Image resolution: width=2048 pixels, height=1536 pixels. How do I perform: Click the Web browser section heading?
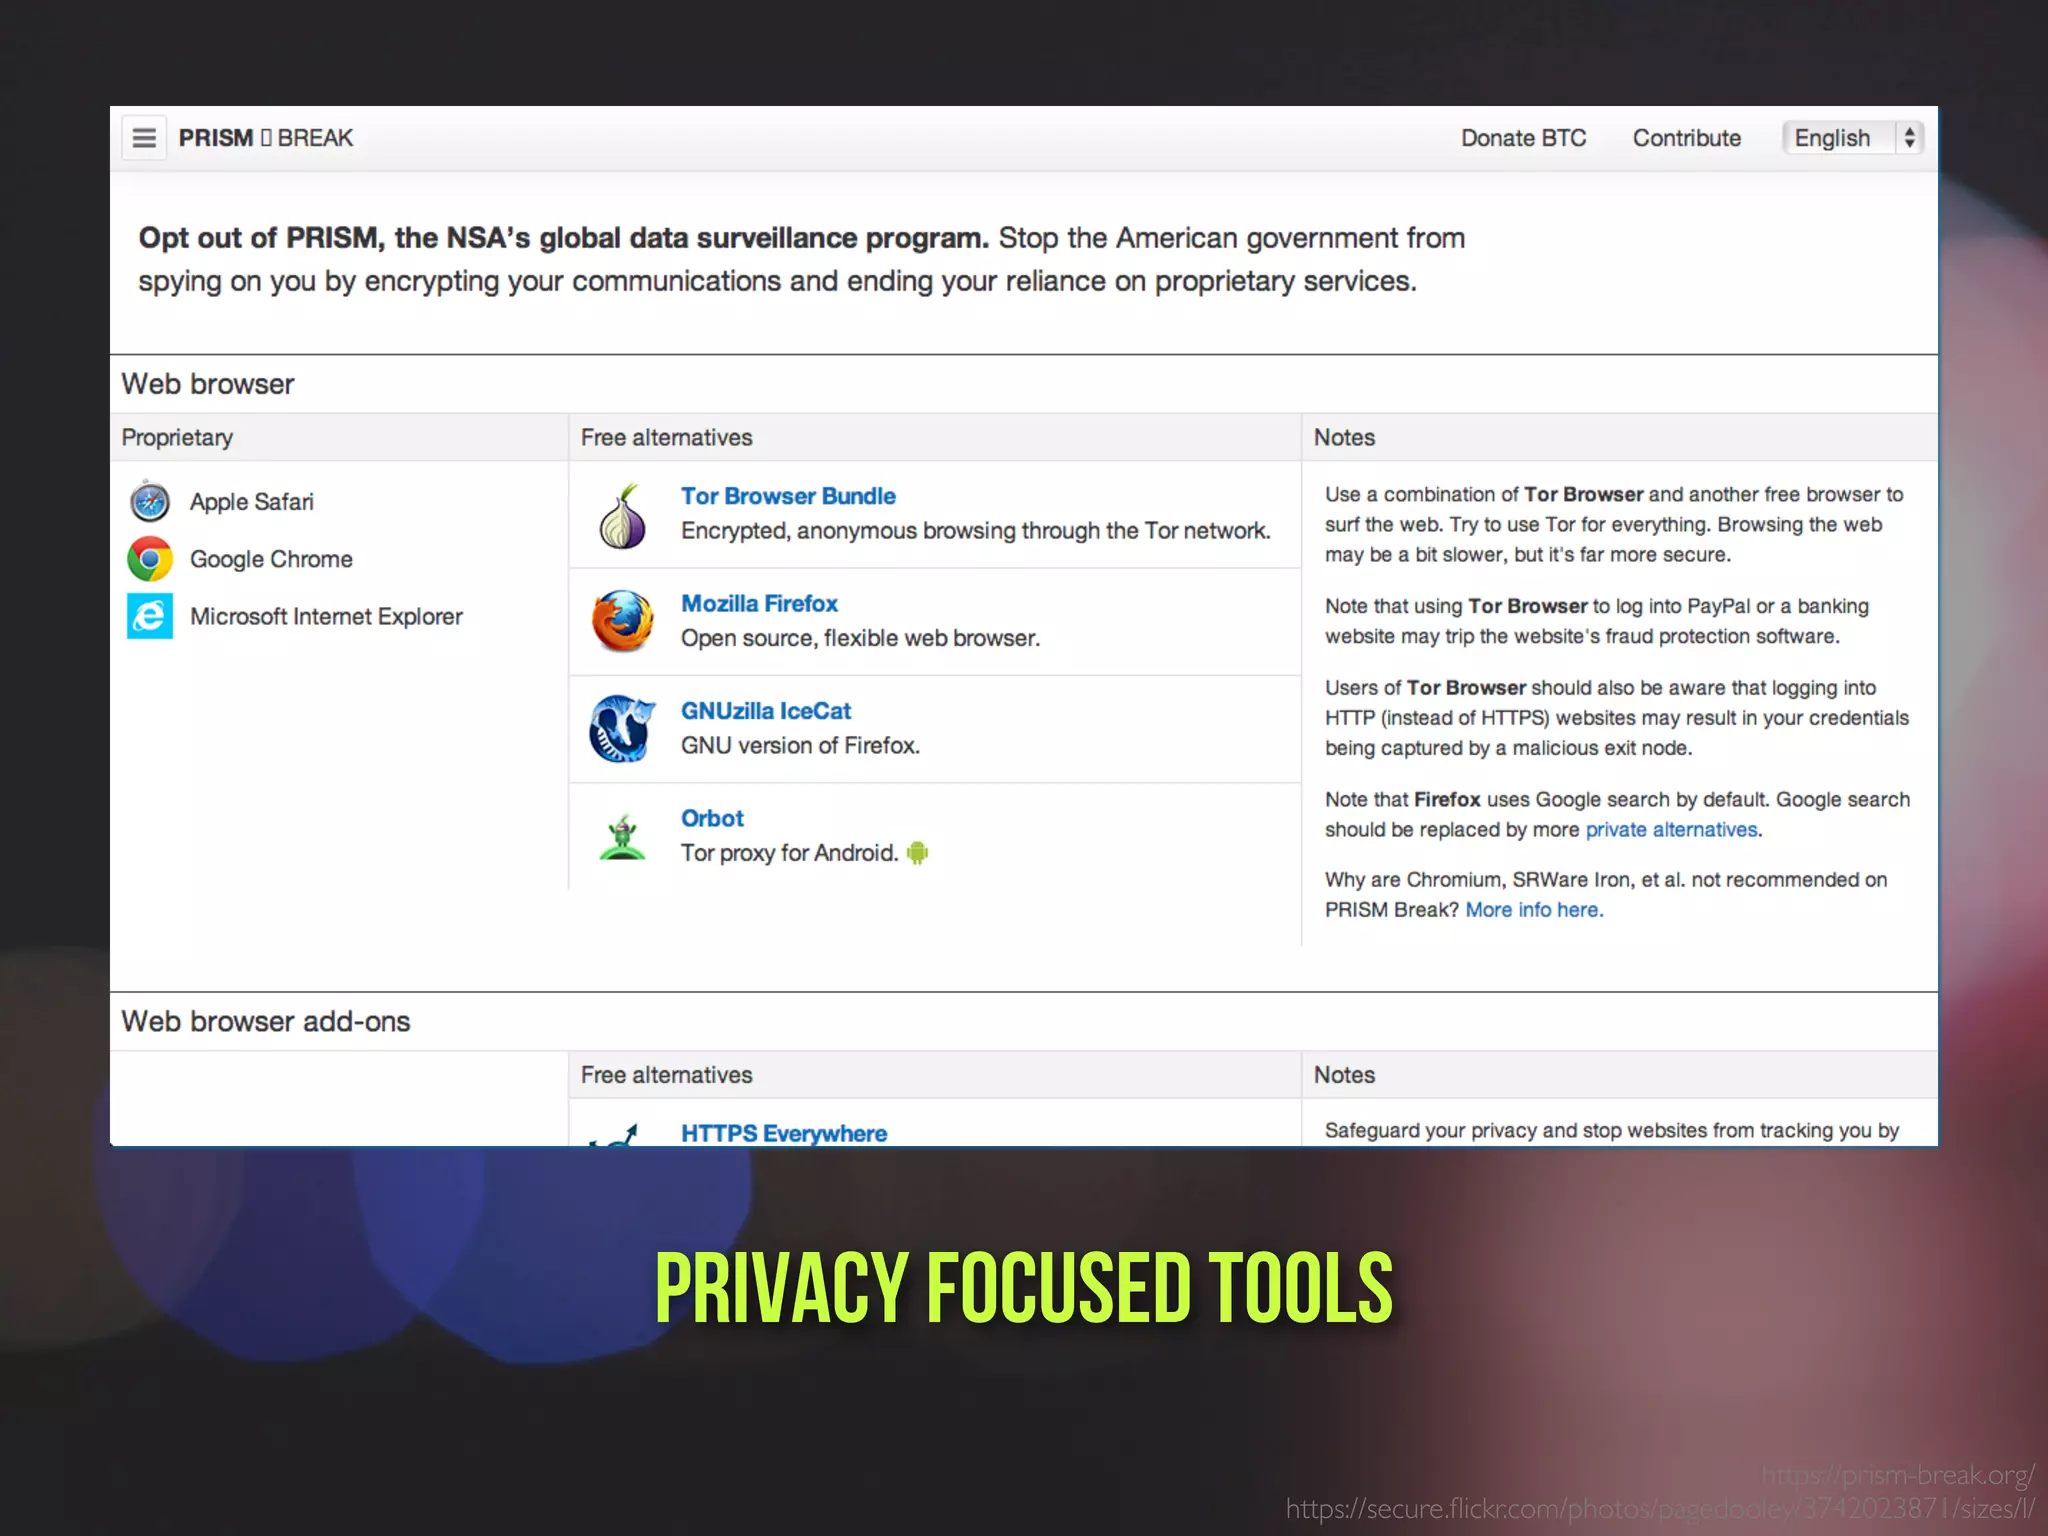point(208,384)
